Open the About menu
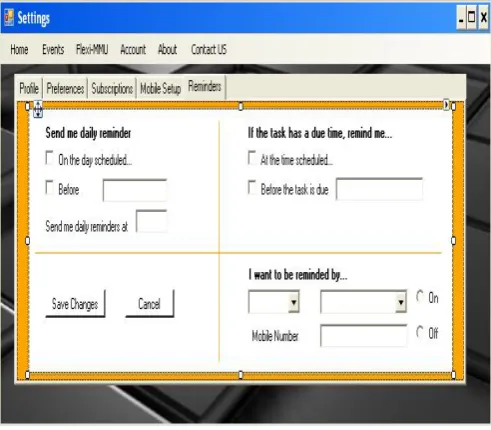Viewport: 491px width, 430px height. [167, 50]
